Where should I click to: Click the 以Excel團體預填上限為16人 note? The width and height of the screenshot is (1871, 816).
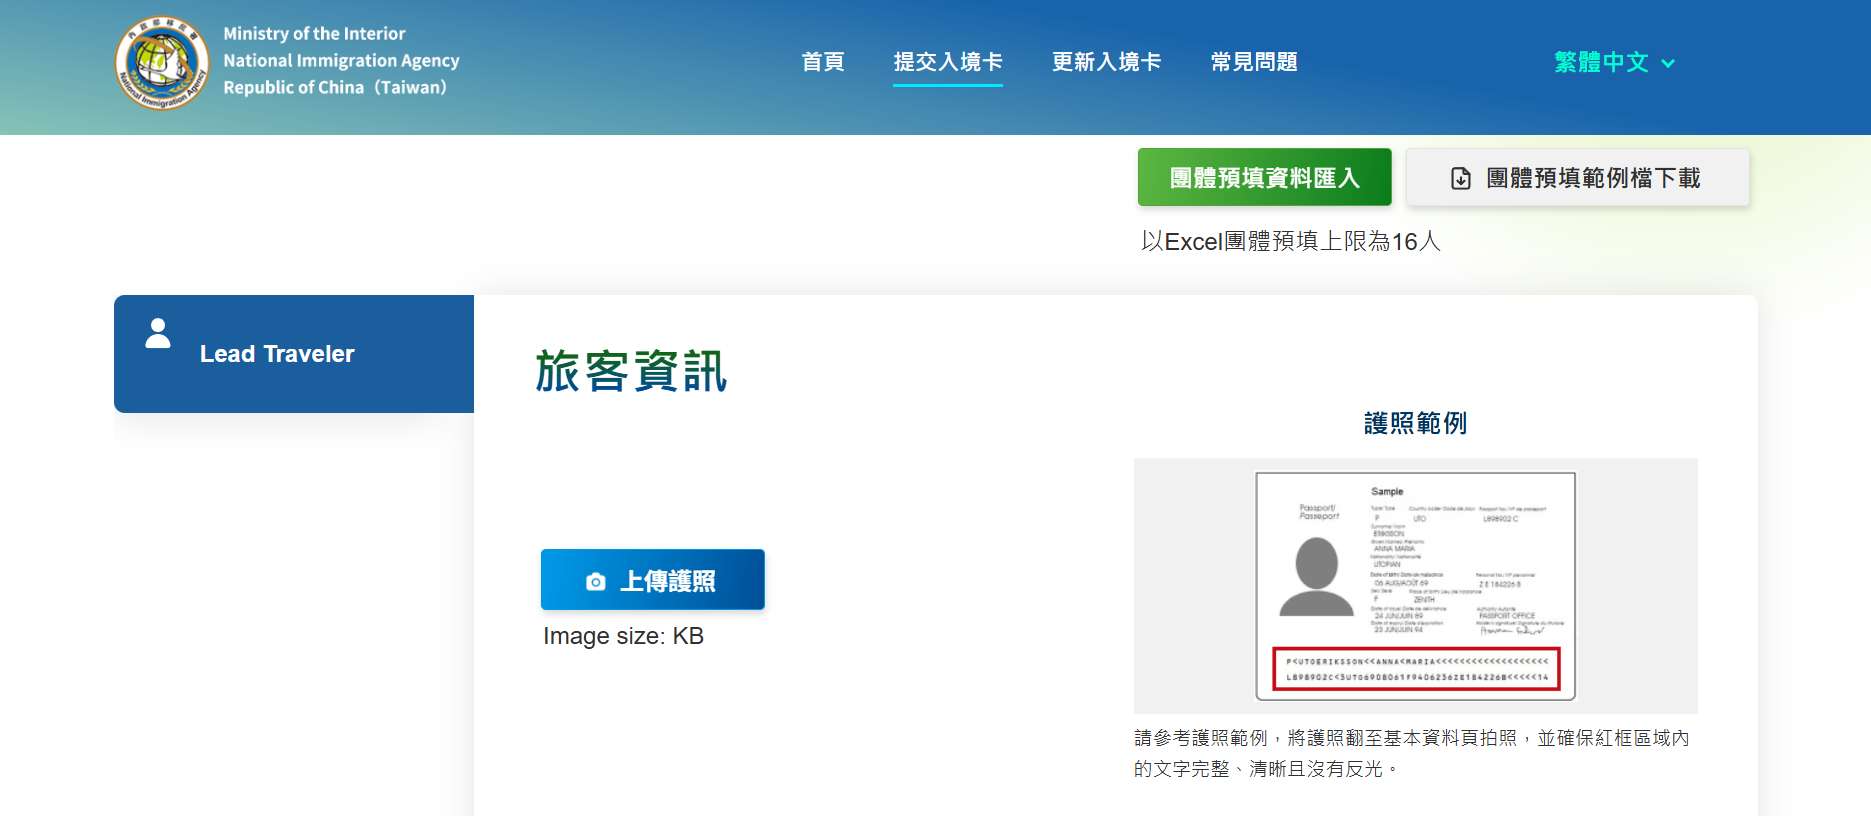[x=1290, y=241]
